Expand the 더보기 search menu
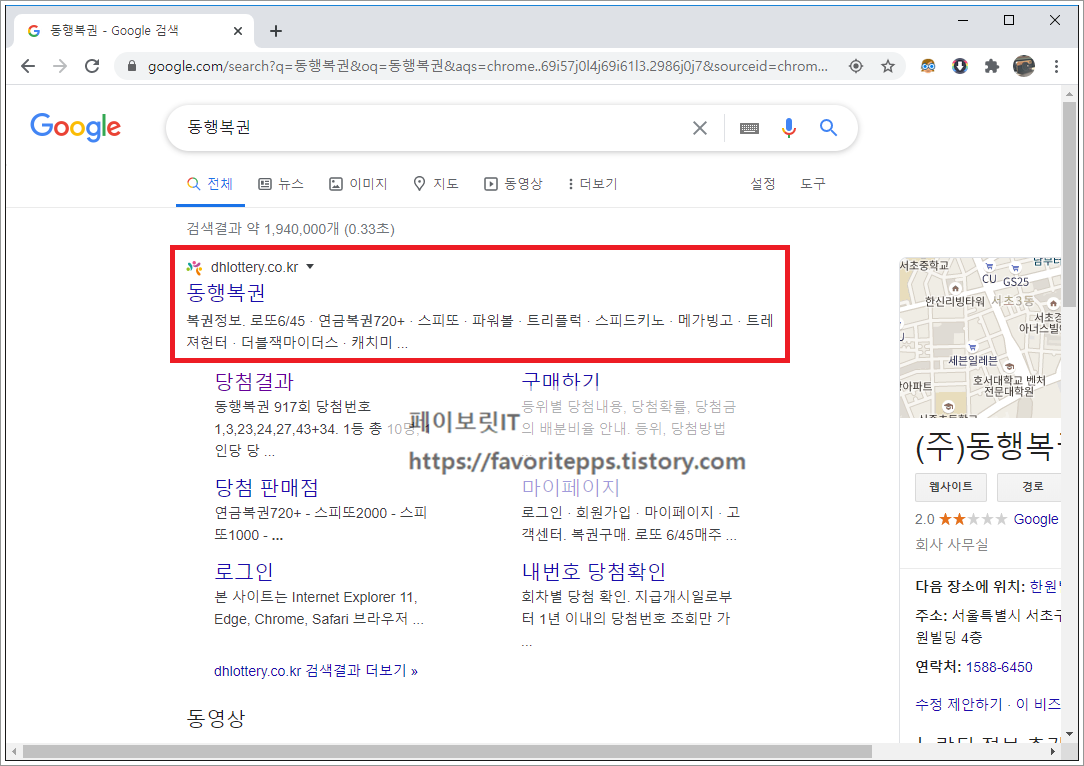 pos(592,184)
